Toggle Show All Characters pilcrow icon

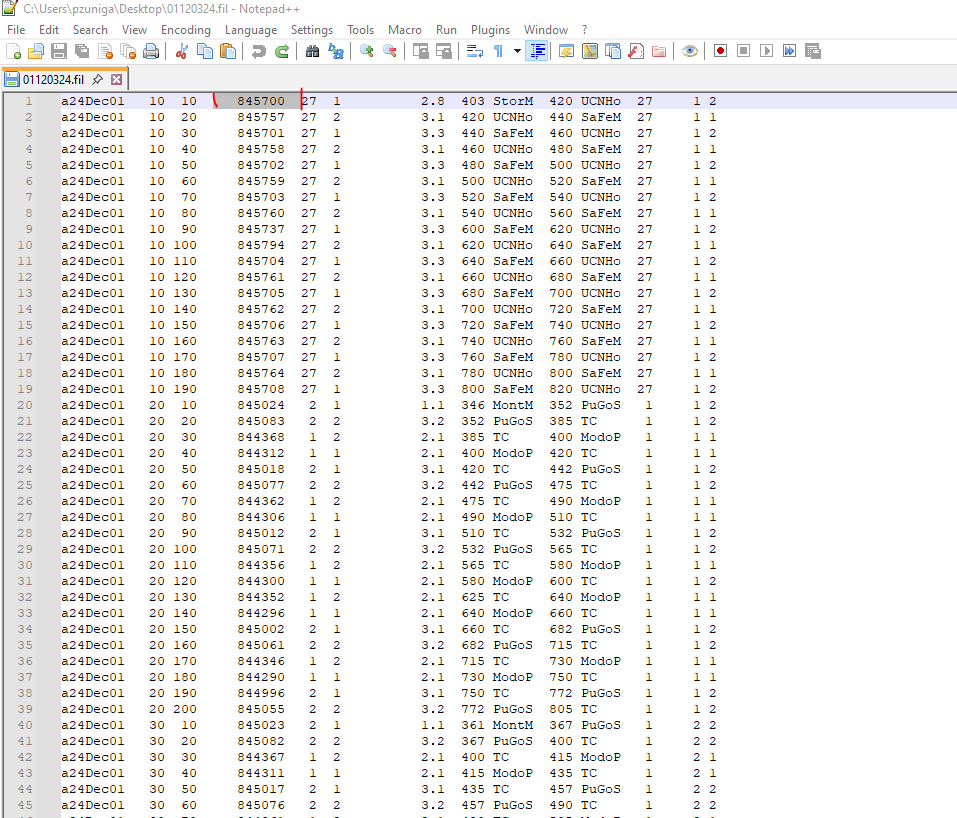[498, 51]
